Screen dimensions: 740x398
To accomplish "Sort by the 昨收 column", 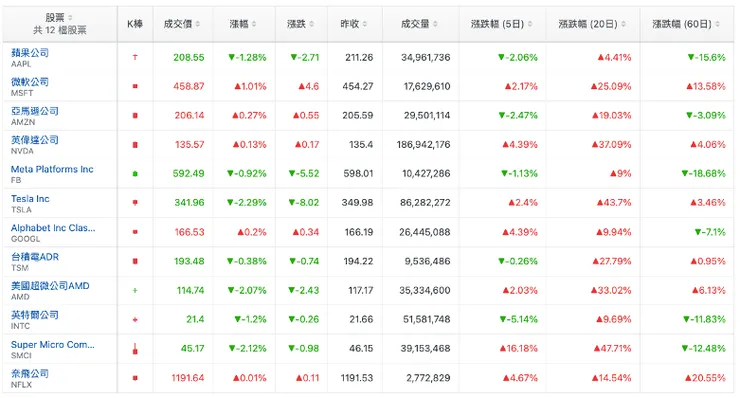I will tap(354, 24).
